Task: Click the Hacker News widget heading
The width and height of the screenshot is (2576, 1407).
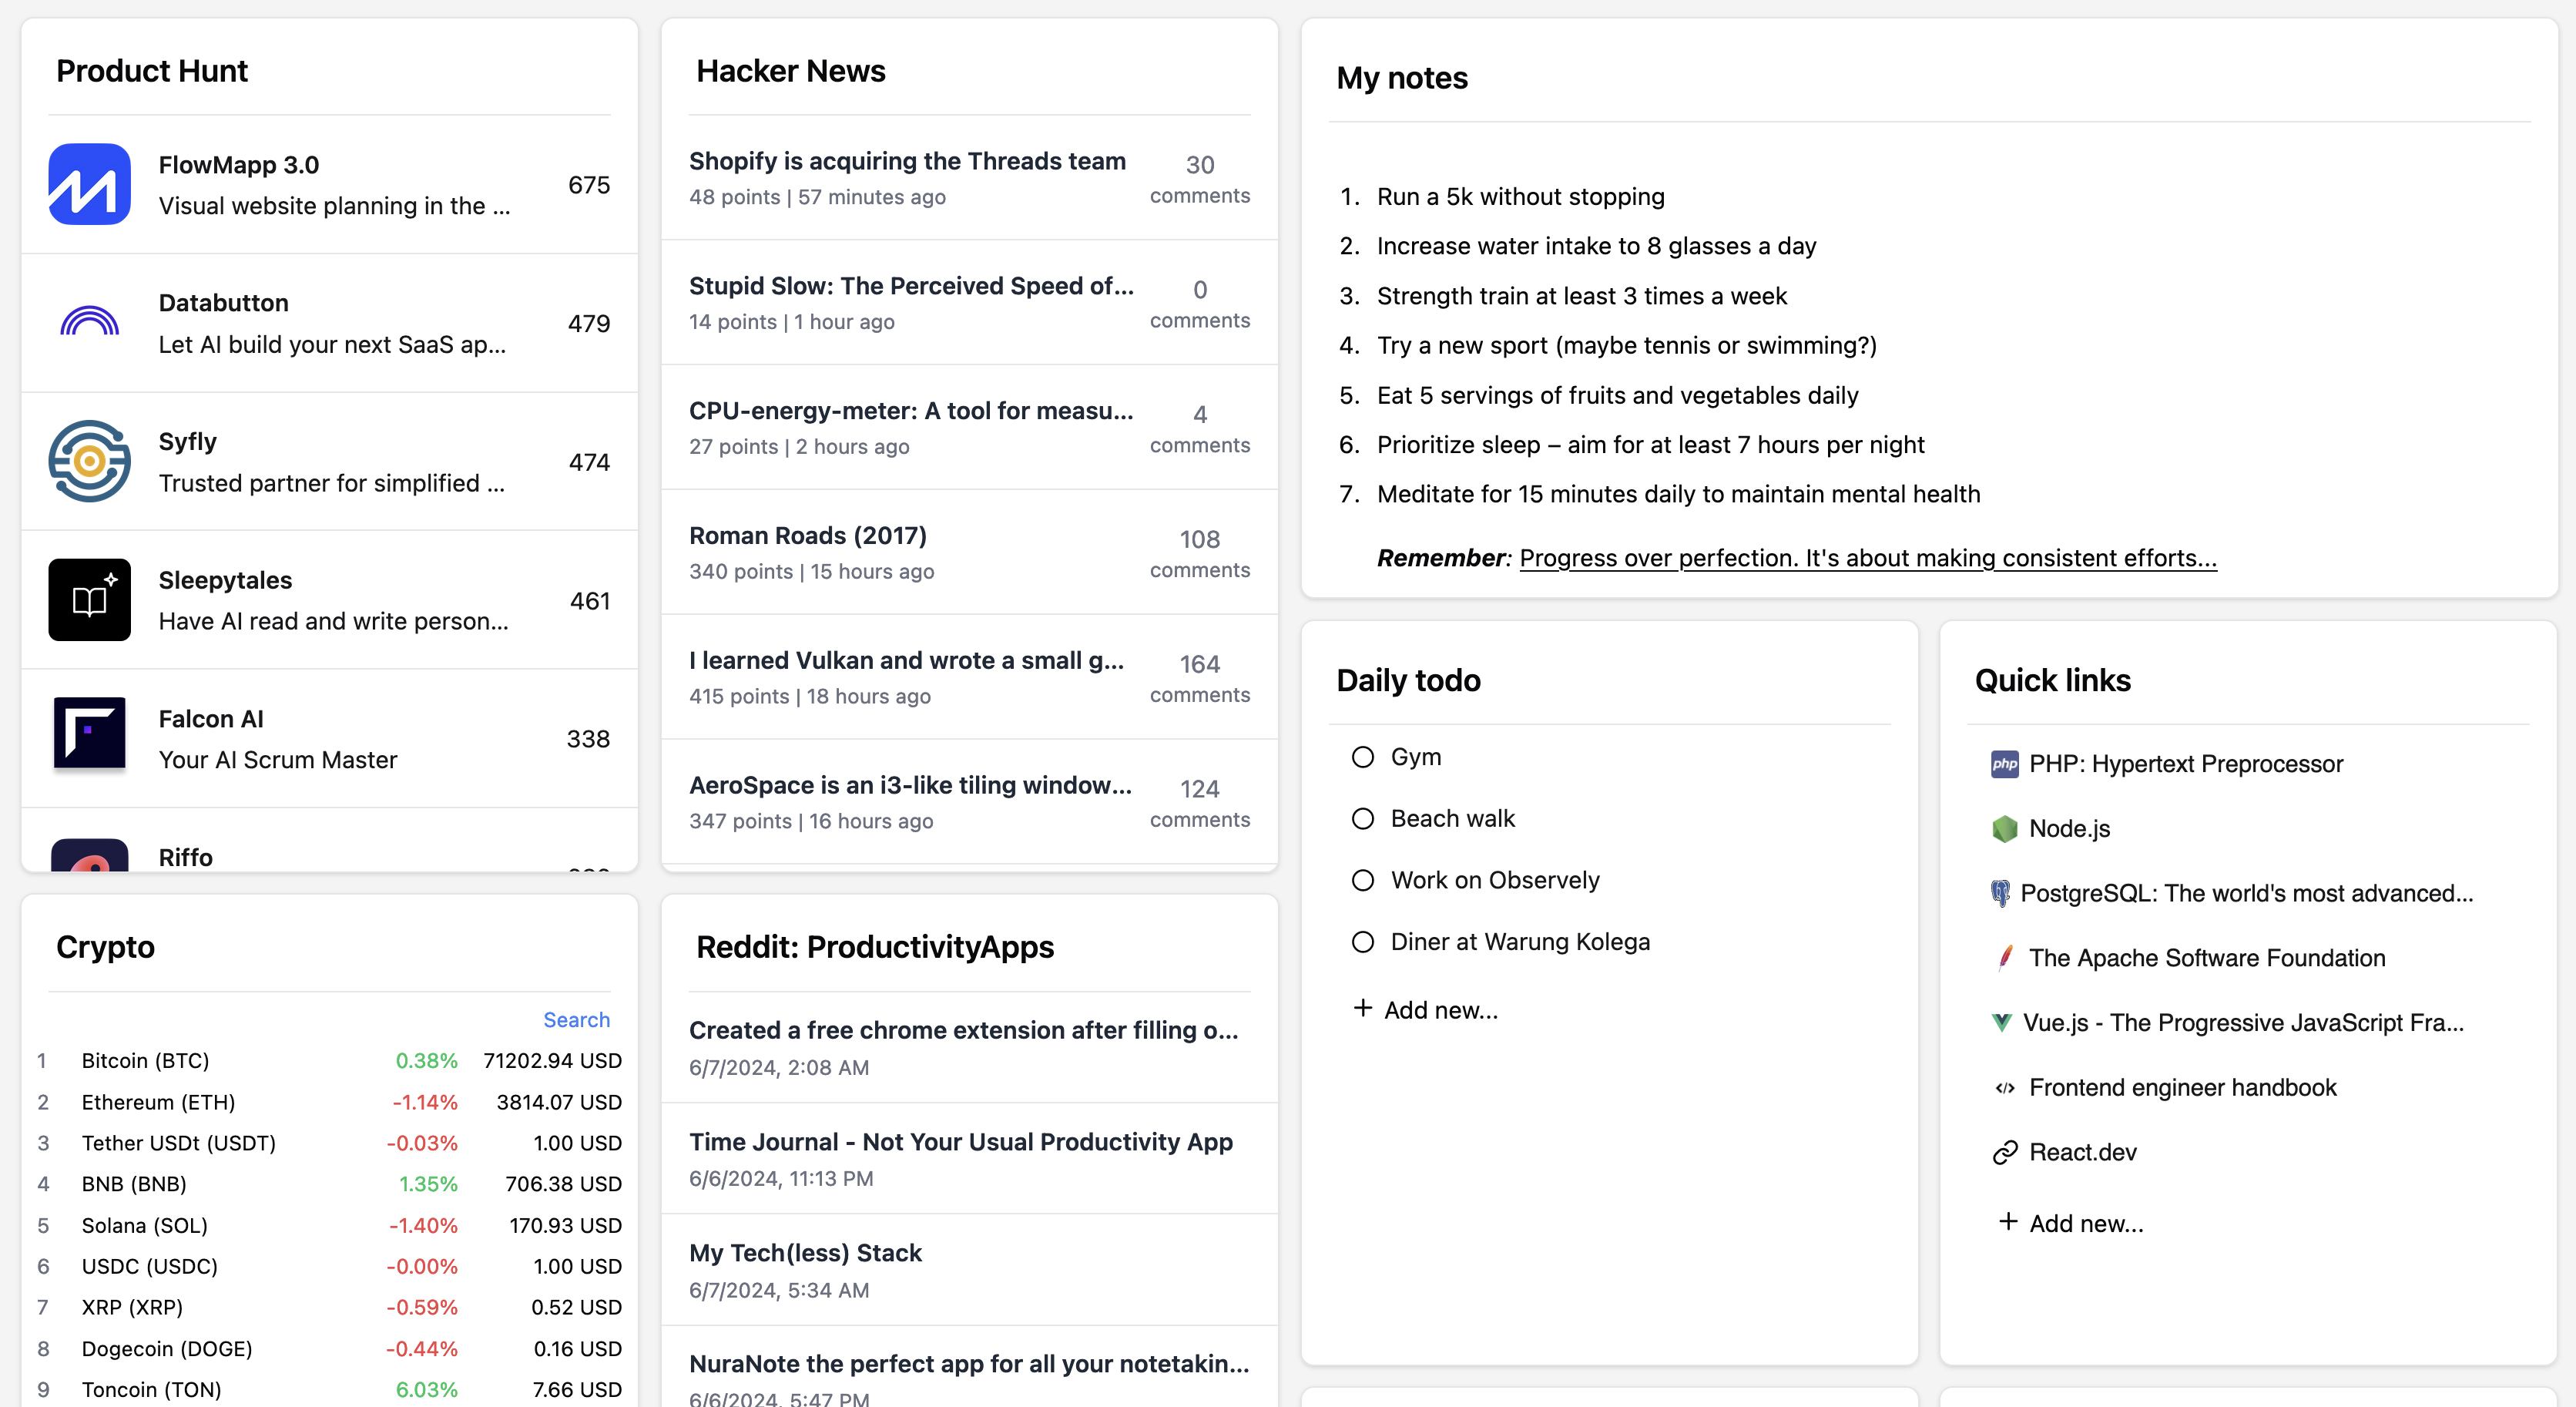Action: [790, 71]
